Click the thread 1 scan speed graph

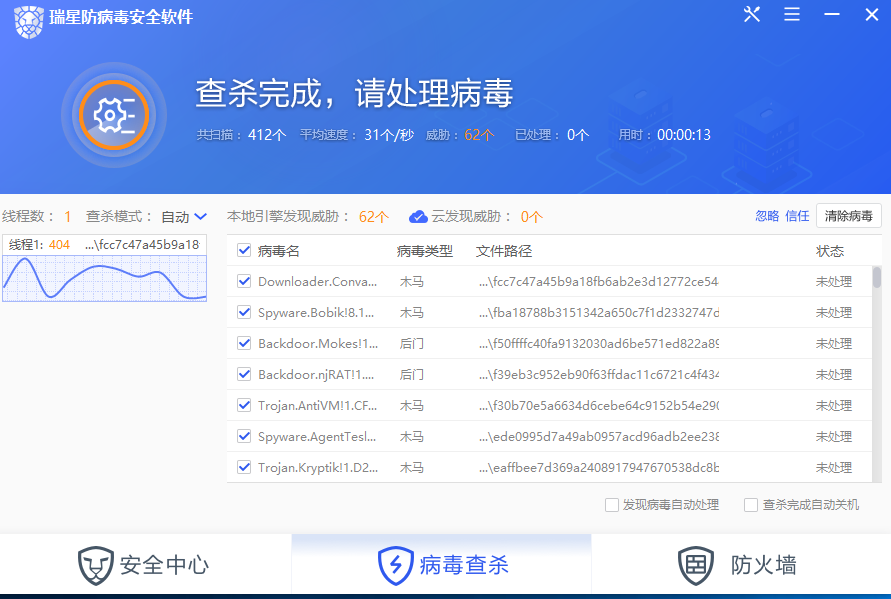tap(105, 278)
